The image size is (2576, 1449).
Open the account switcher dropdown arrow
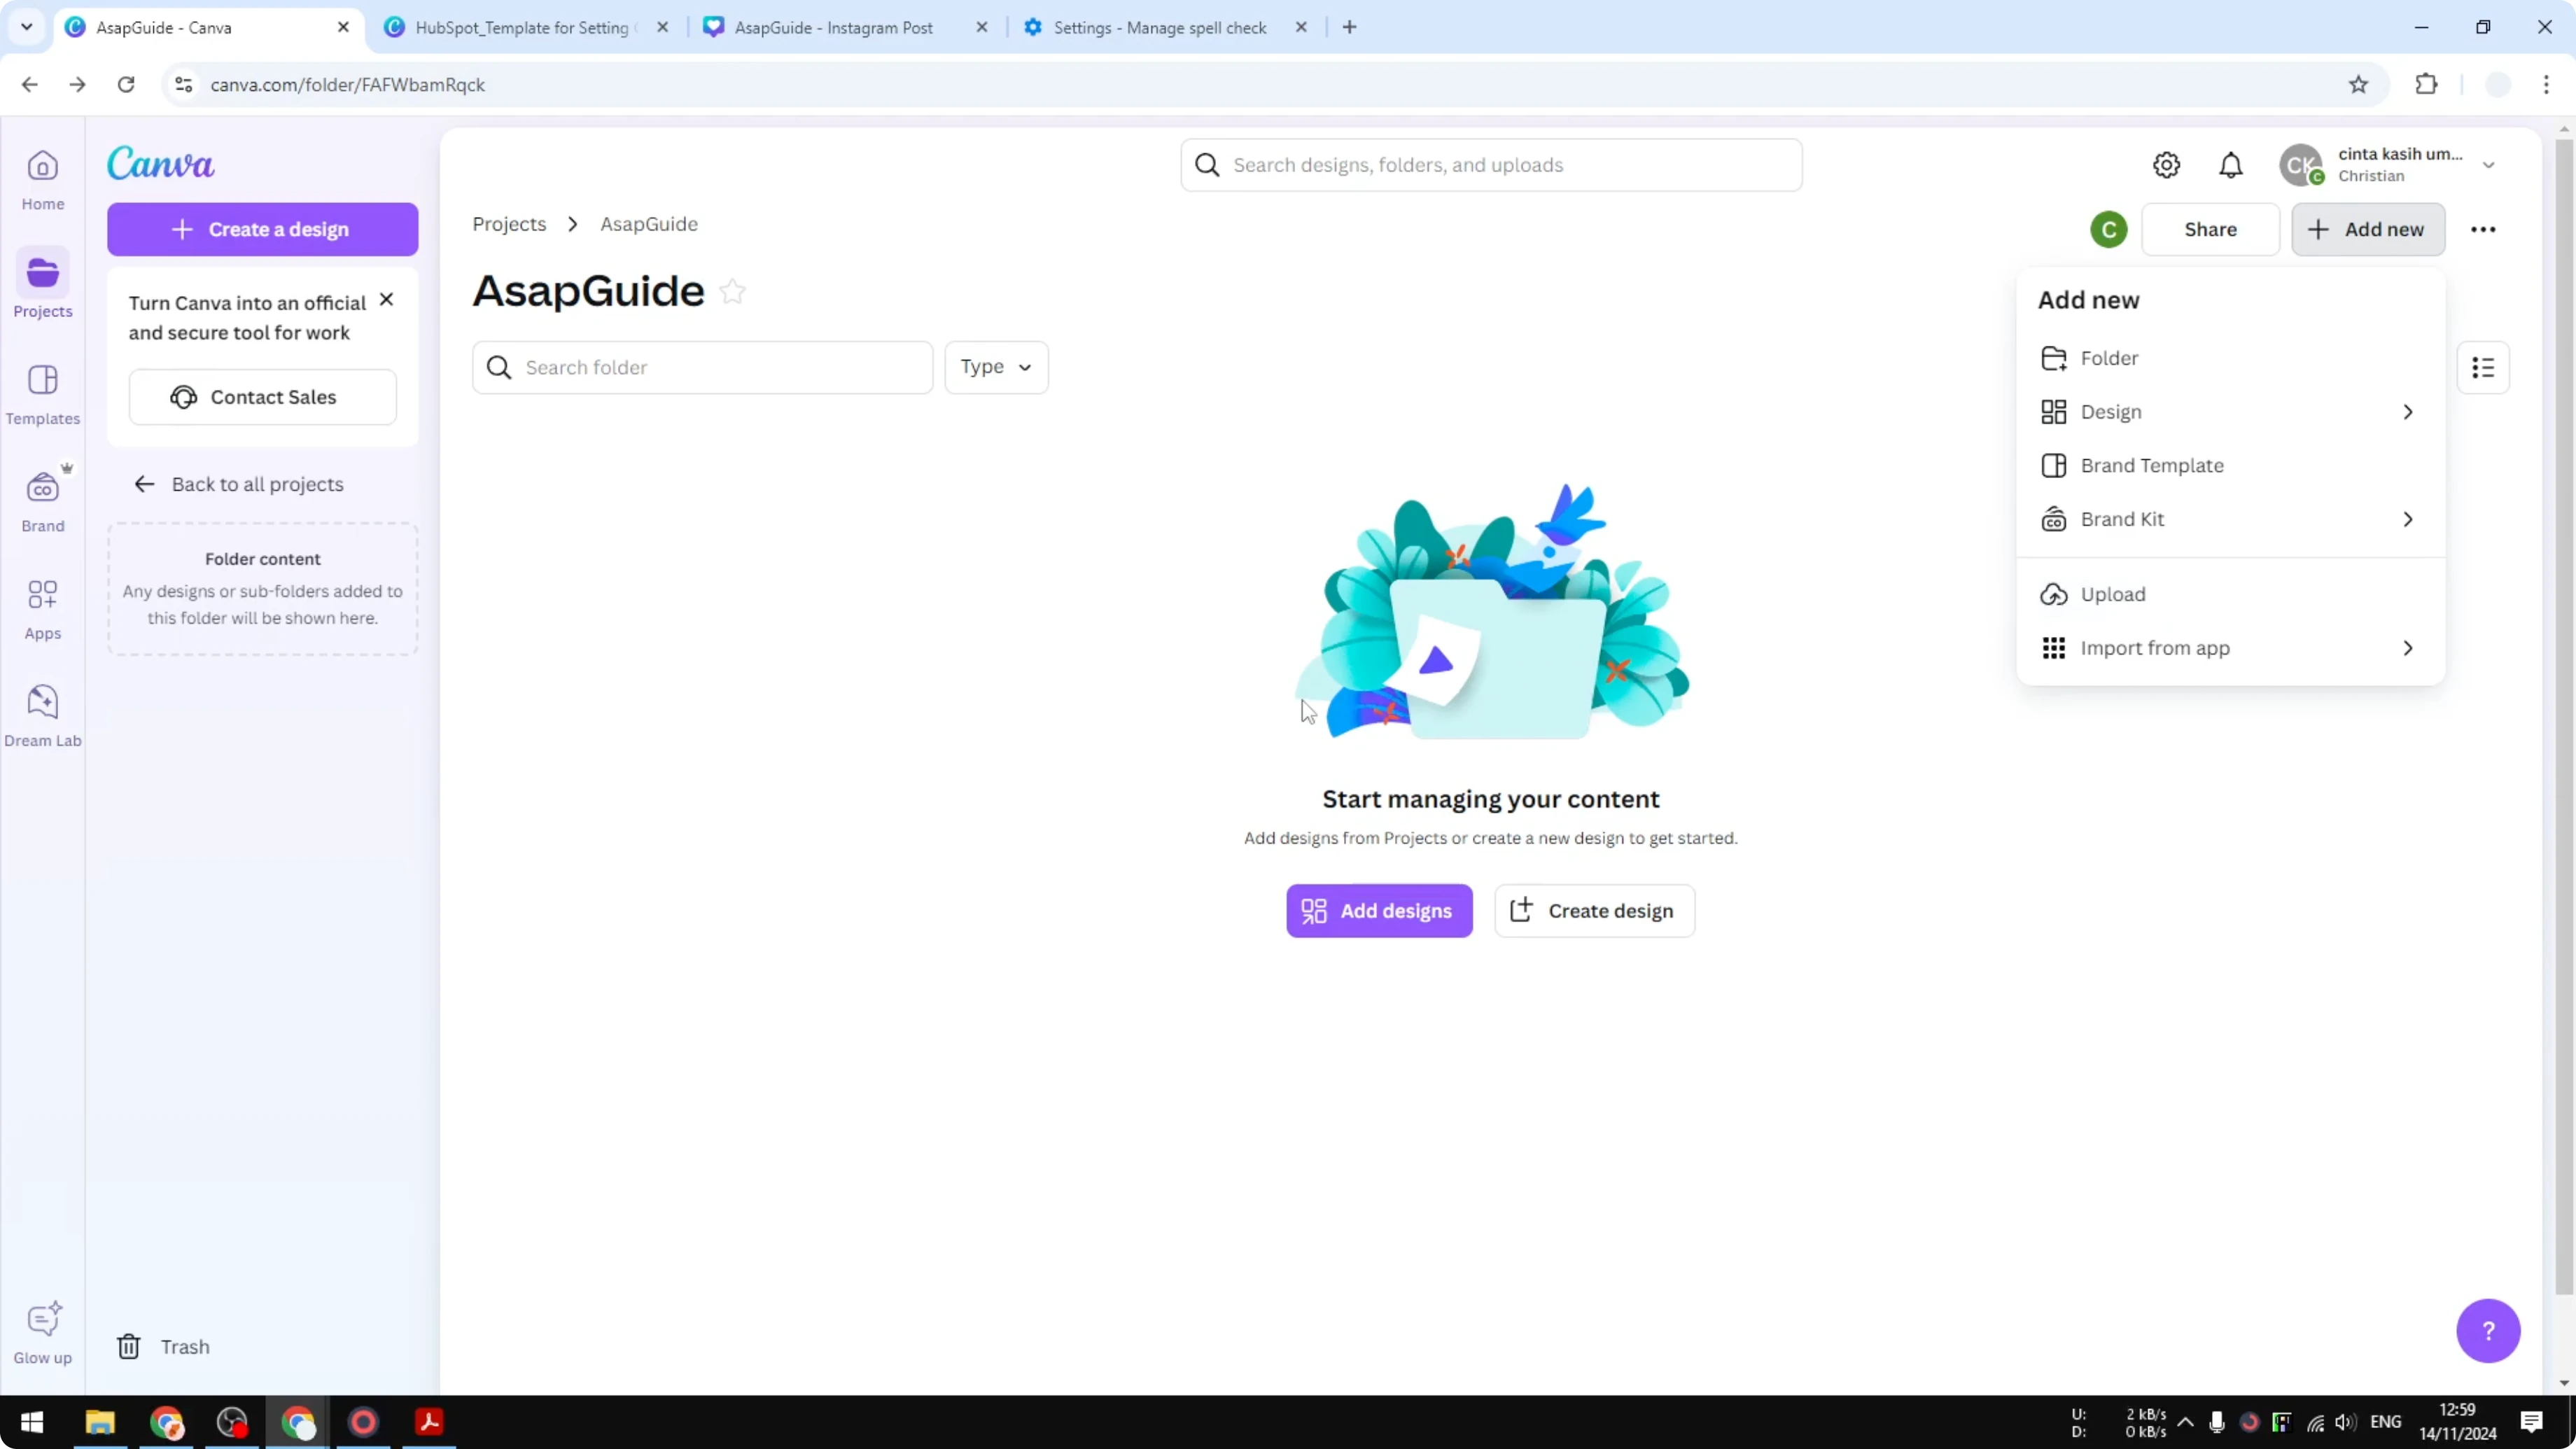pos(2488,165)
